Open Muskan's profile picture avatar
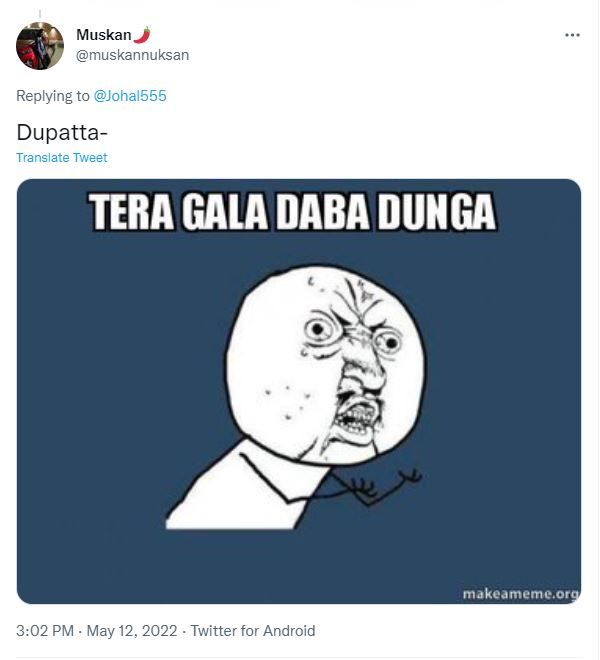The height and width of the screenshot is (660, 600). coord(40,45)
